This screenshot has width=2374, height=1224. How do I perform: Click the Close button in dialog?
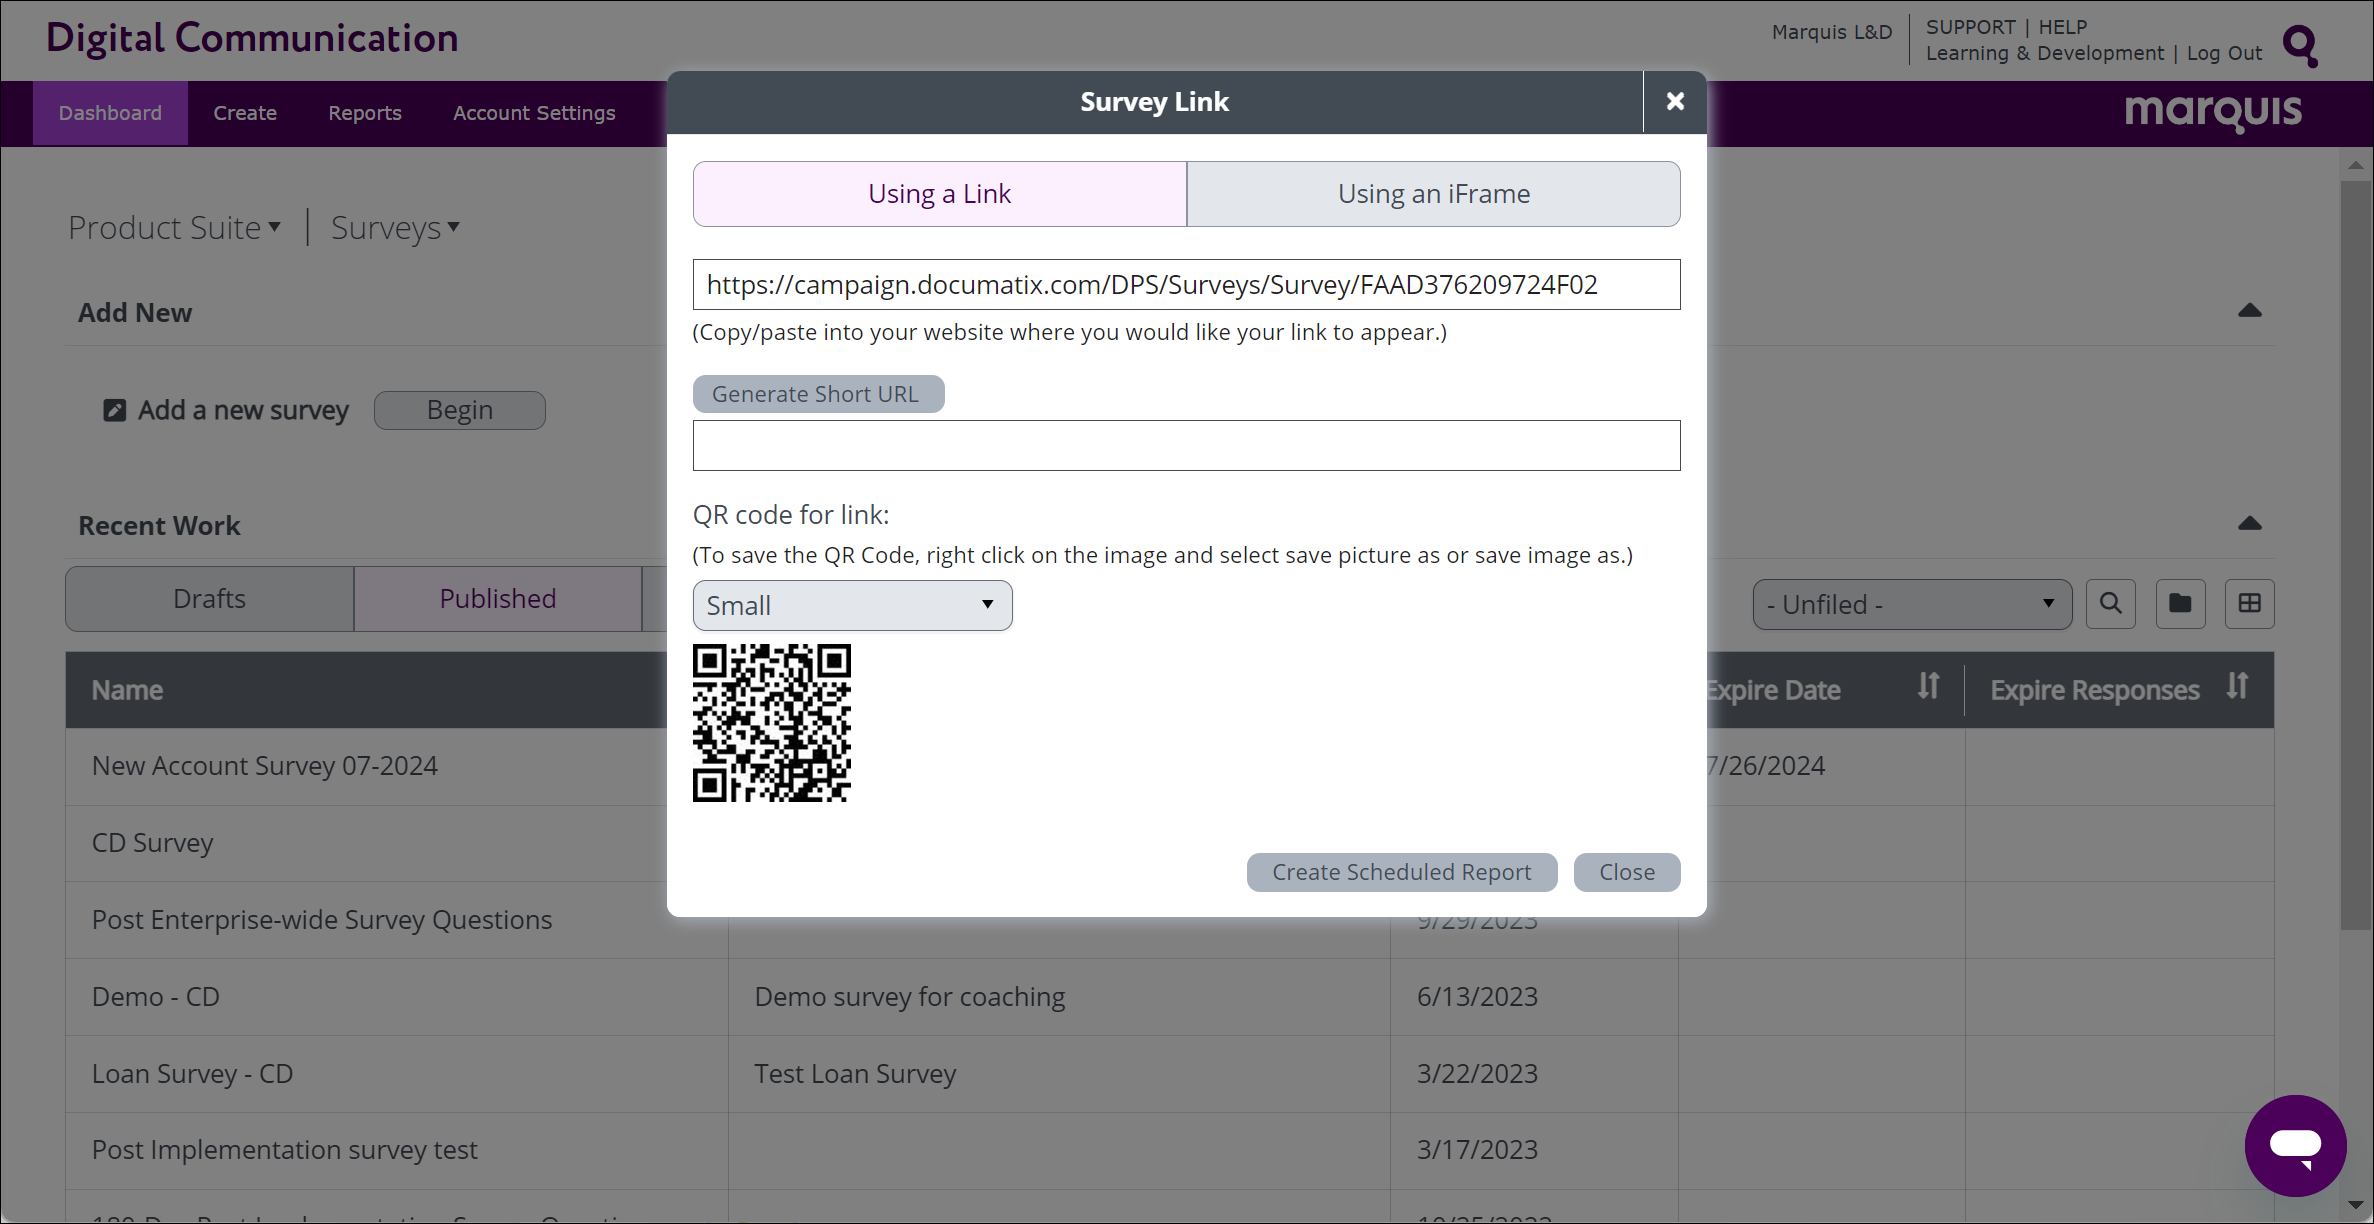tap(1627, 872)
